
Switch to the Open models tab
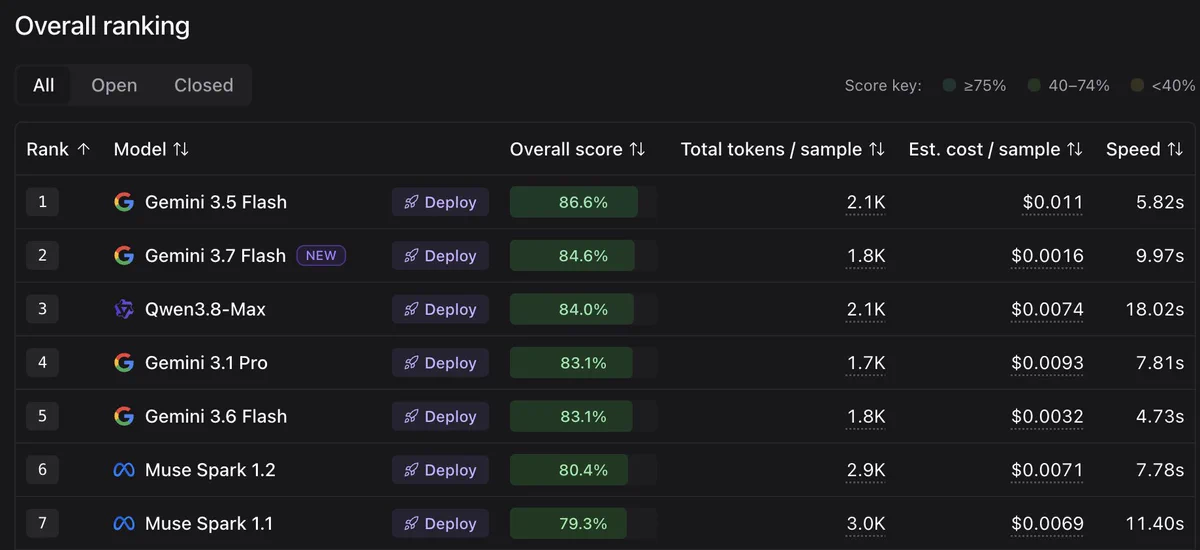click(114, 85)
